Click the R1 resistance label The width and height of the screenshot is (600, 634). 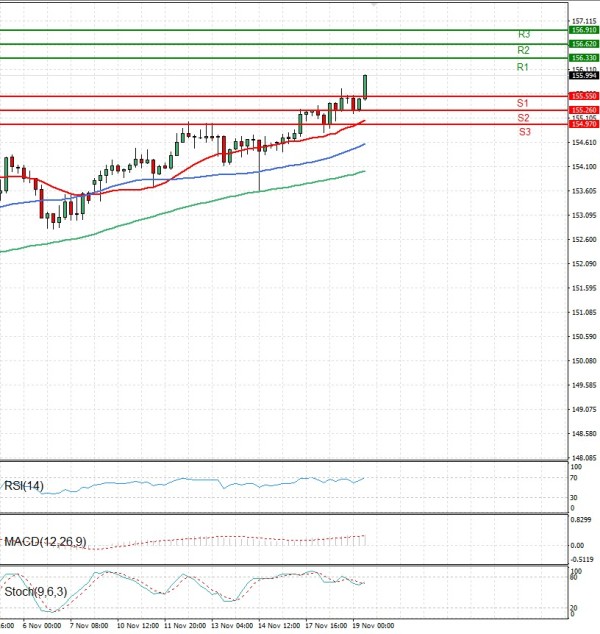(x=522, y=67)
